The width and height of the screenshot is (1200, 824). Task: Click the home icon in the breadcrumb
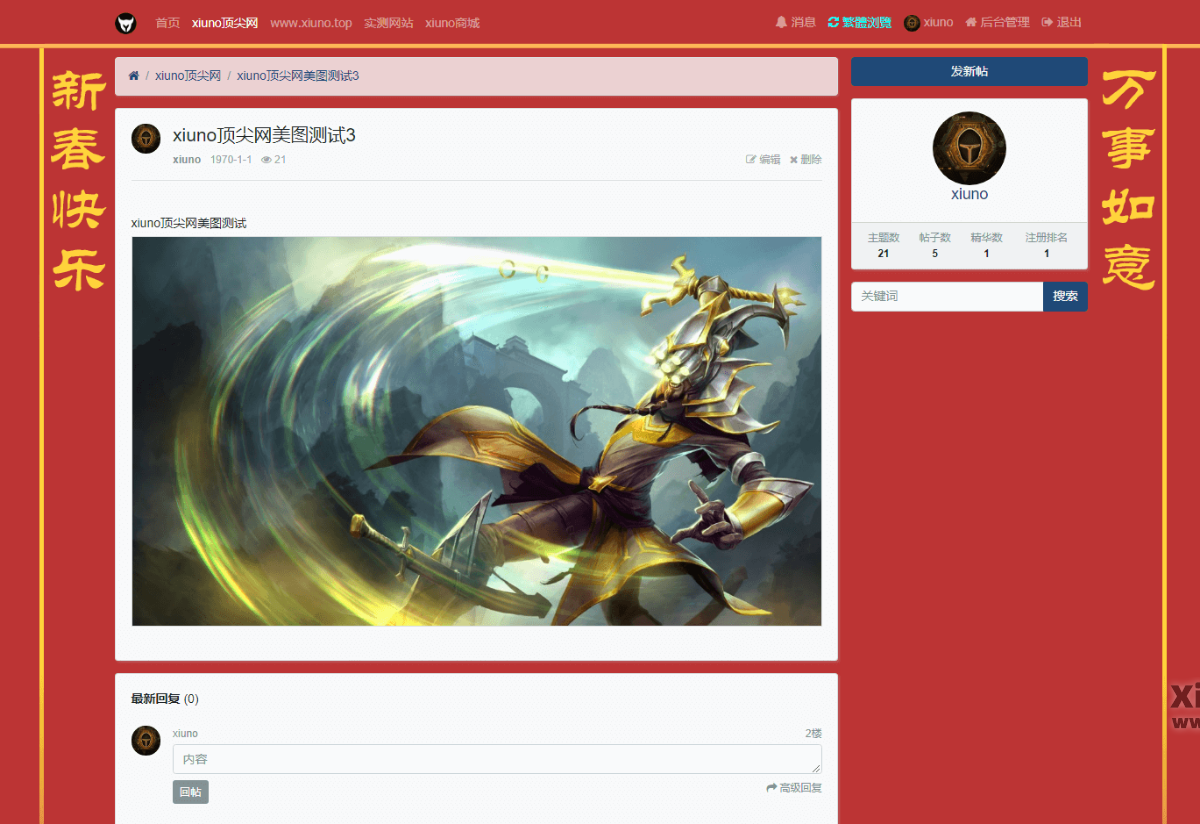point(134,76)
